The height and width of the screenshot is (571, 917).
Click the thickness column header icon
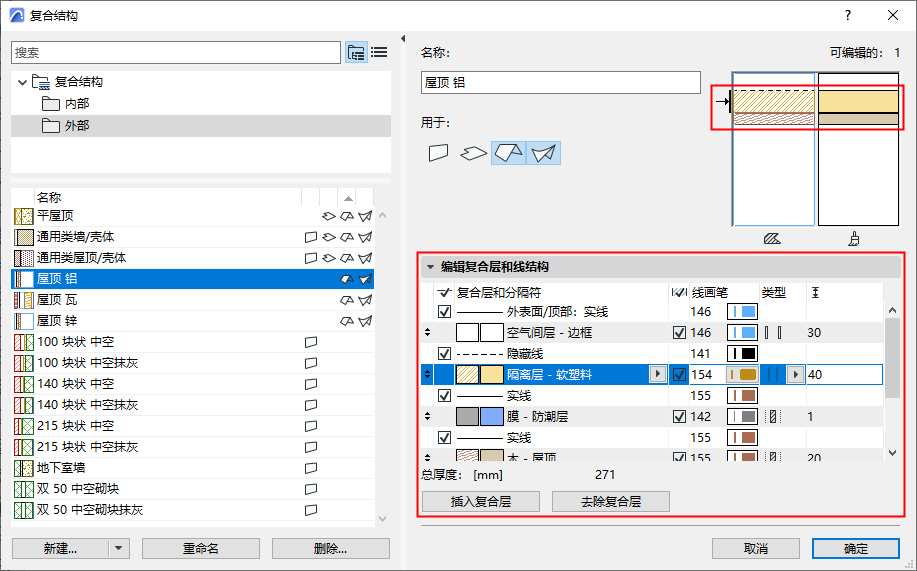(x=816, y=293)
